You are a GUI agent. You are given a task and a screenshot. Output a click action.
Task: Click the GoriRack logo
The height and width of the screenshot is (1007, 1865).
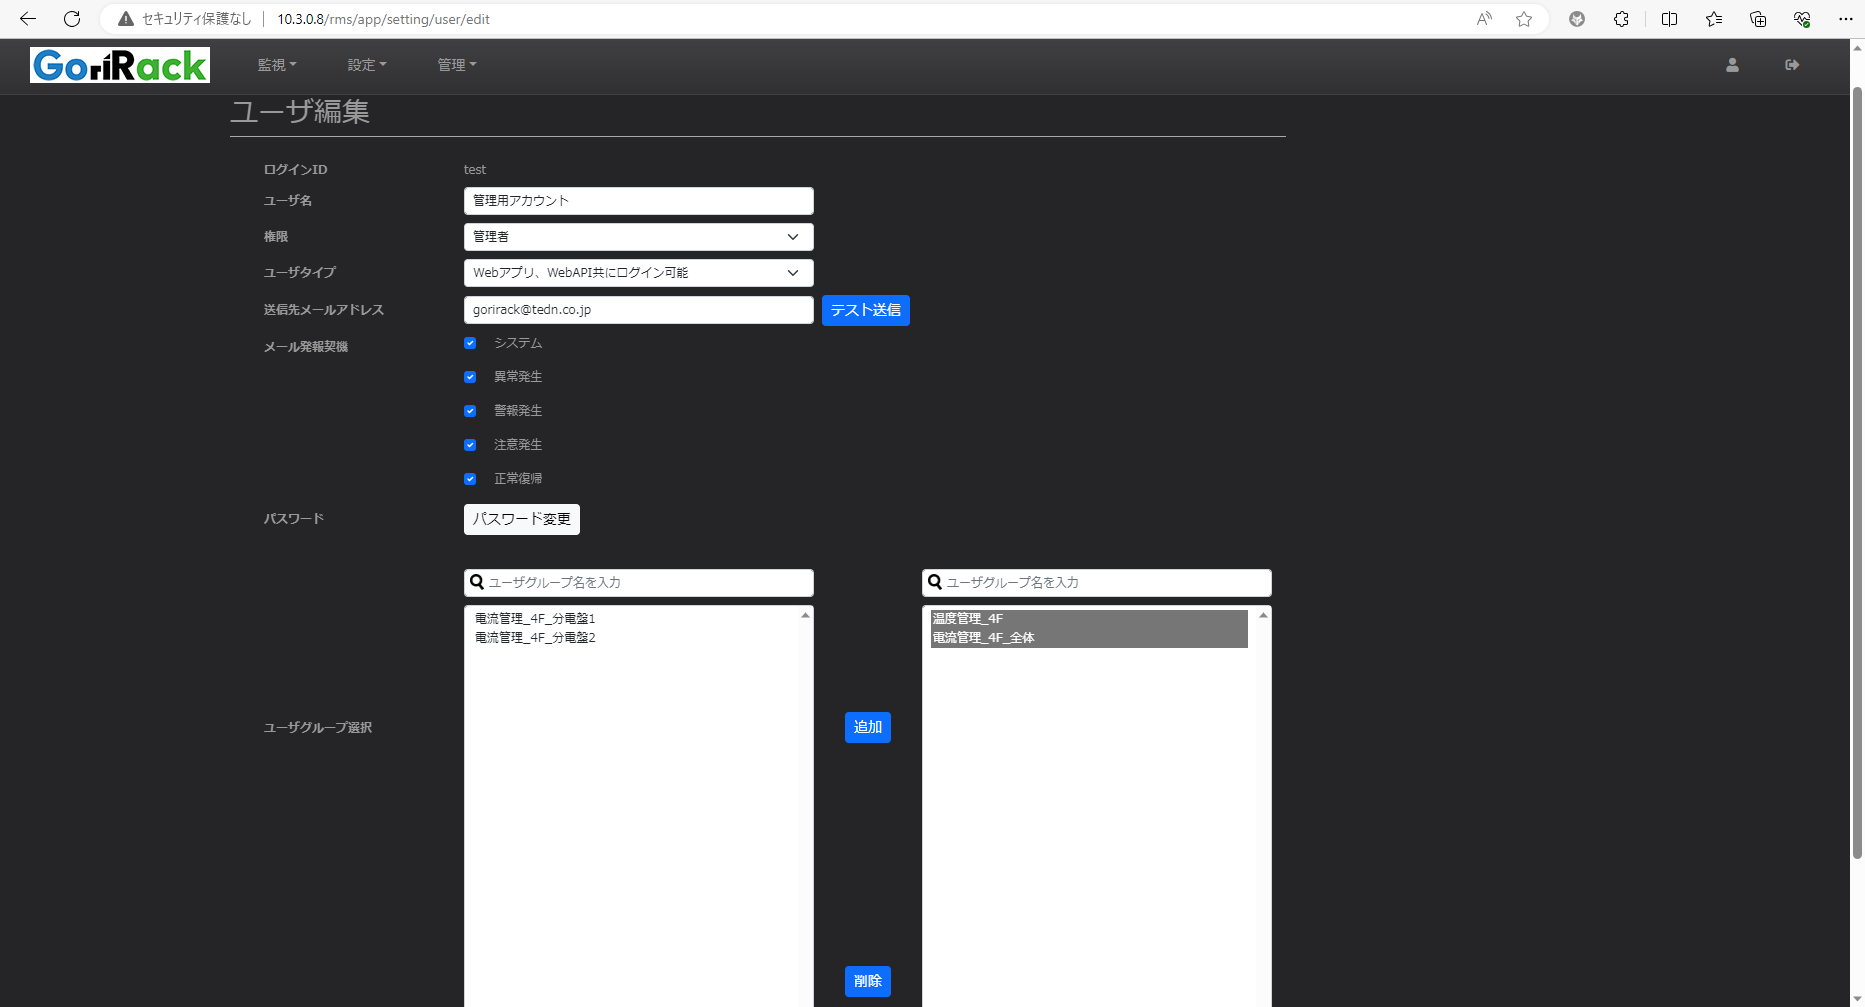tap(119, 65)
